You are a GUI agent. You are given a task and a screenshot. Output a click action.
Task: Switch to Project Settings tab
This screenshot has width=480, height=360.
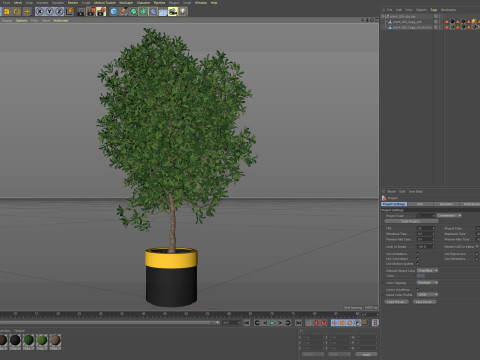tap(394, 204)
